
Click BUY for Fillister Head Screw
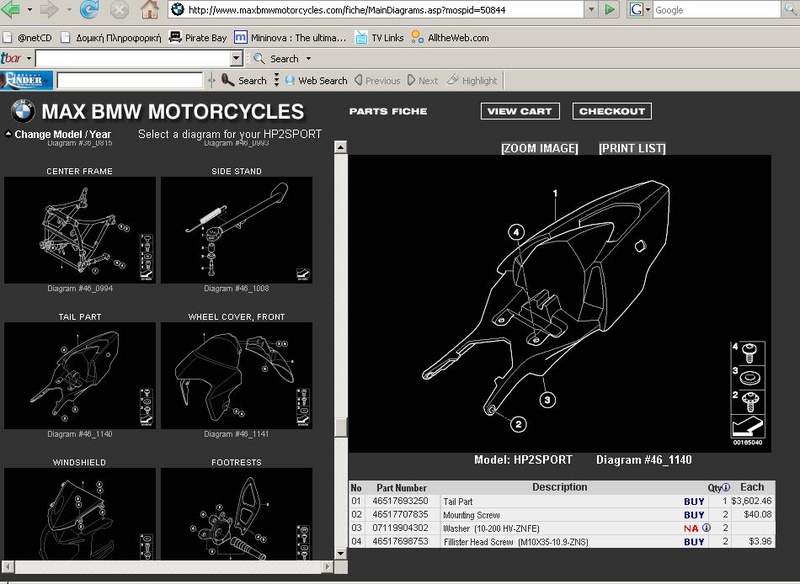694,542
